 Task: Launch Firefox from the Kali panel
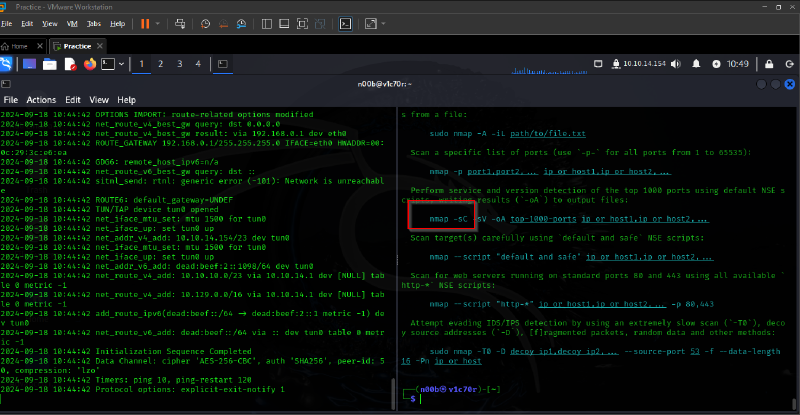(89, 64)
